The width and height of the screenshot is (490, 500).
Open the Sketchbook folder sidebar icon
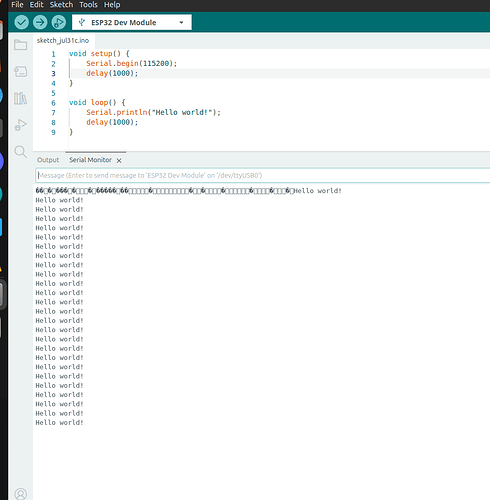coord(20,45)
